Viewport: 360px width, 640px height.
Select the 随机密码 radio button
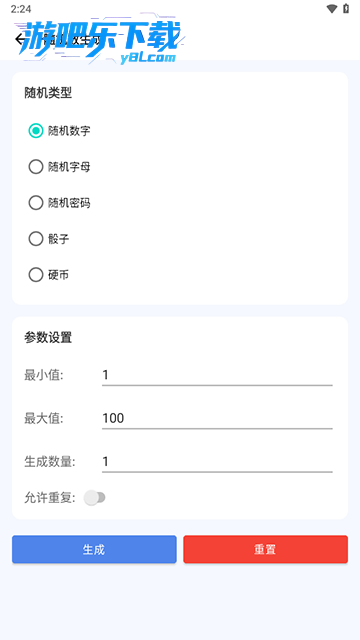(x=36, y=203)
